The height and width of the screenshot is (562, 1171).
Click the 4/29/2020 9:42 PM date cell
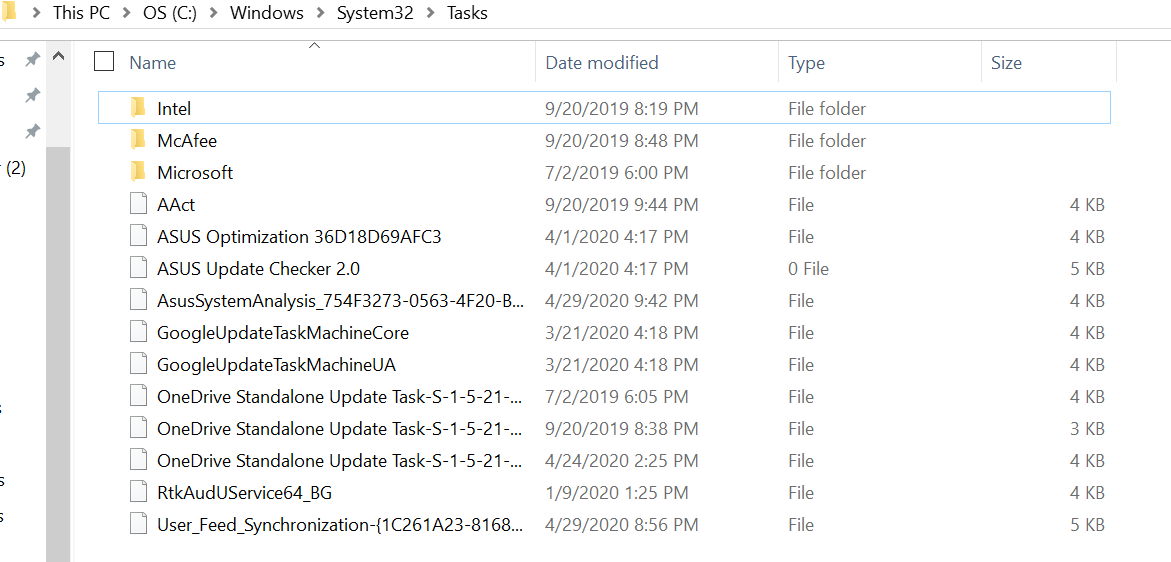point(621,302)
